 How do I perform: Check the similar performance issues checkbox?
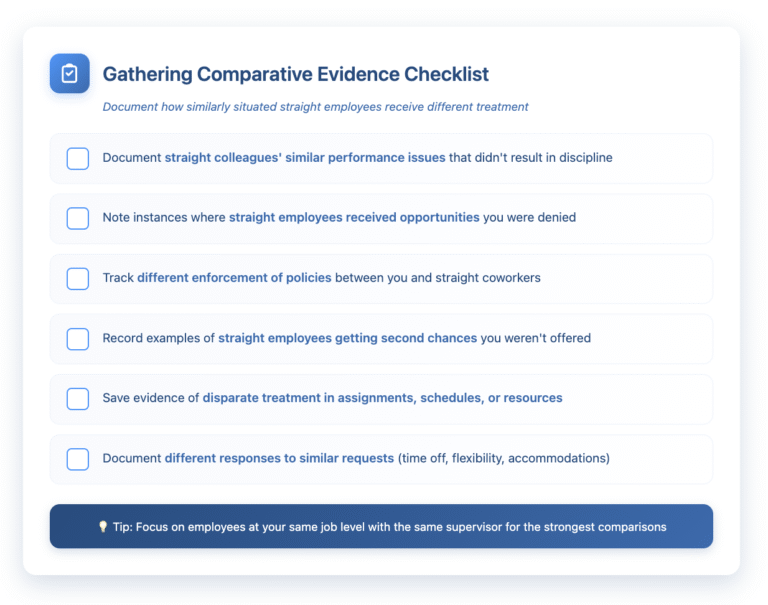click(78, 158)
